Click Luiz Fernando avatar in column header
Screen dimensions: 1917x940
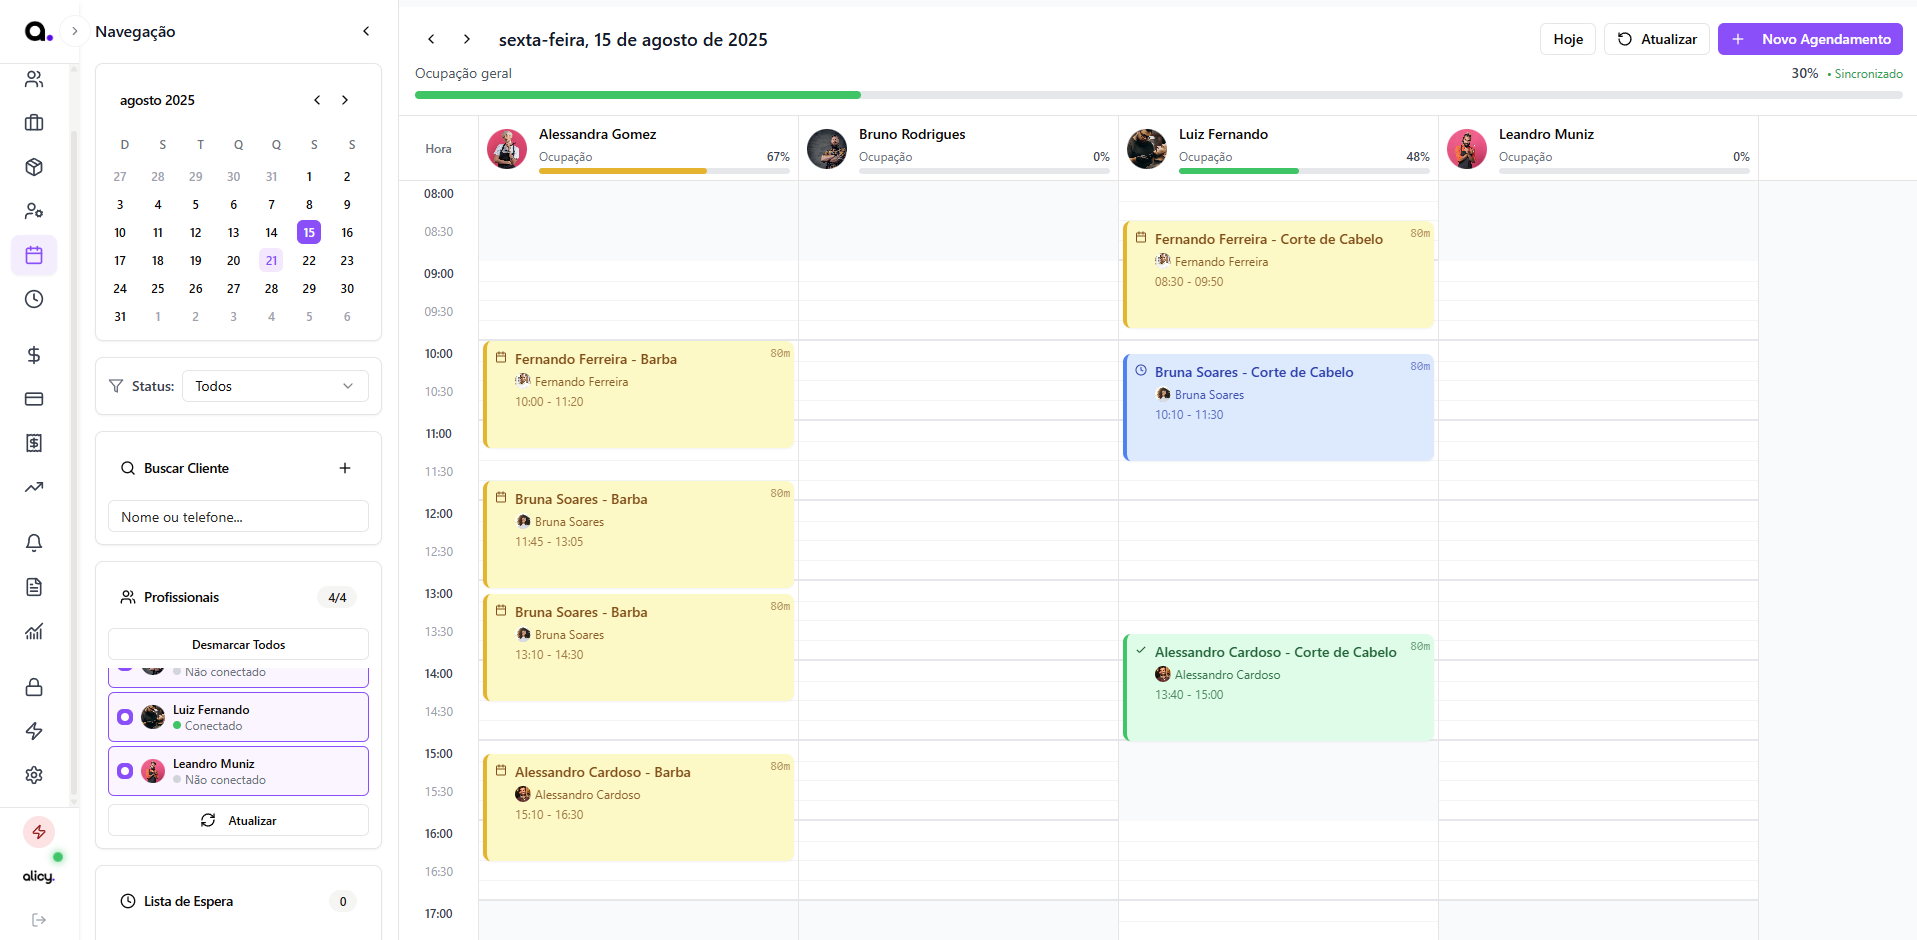coord(1147,149)
